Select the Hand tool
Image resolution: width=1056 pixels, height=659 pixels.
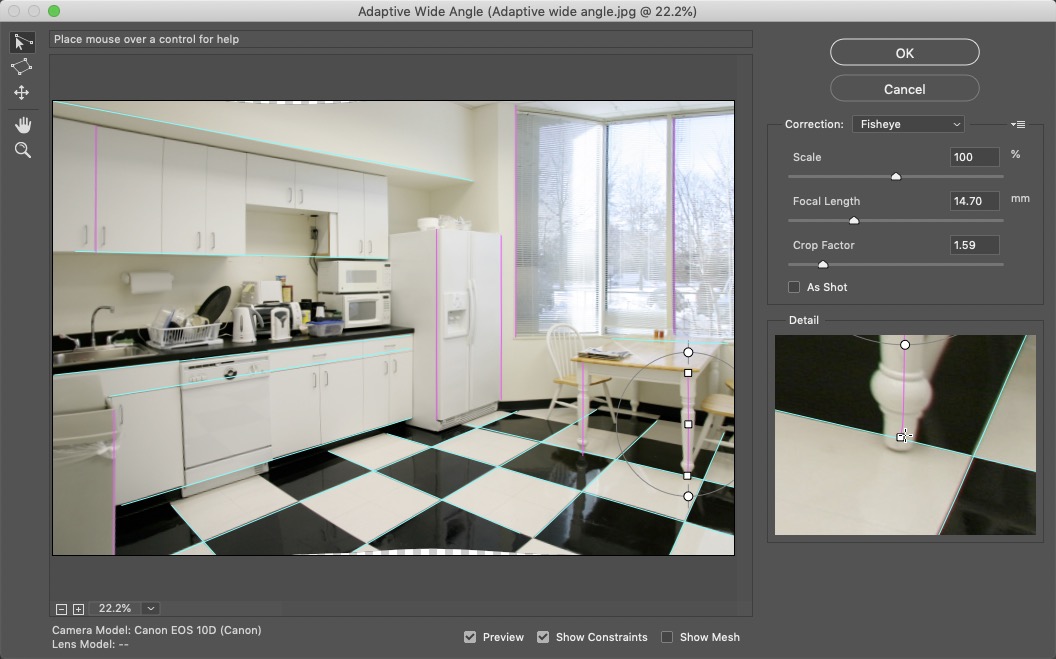click(22, 125)
